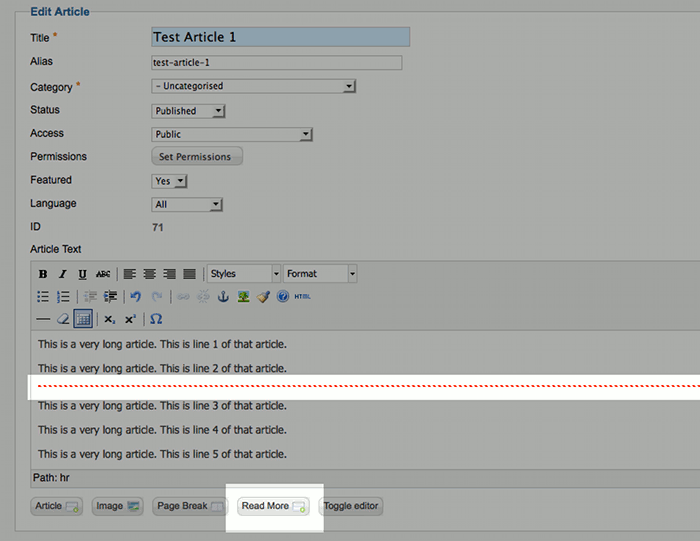700x541 pixels.
Task: Apply subscript formatting
Action: pos(109,319)
